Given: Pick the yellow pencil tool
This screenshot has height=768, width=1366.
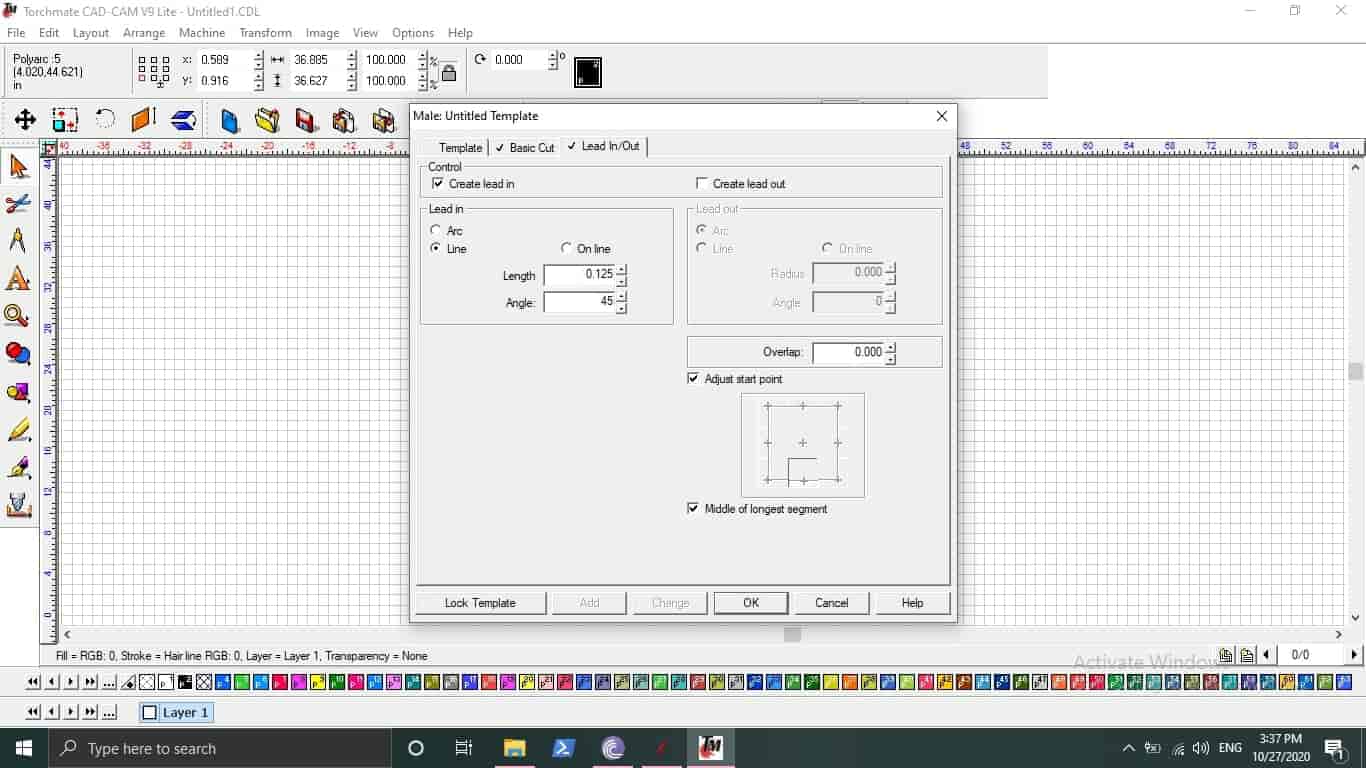Looking at the screenshot, I should click(x=18, y=430).
